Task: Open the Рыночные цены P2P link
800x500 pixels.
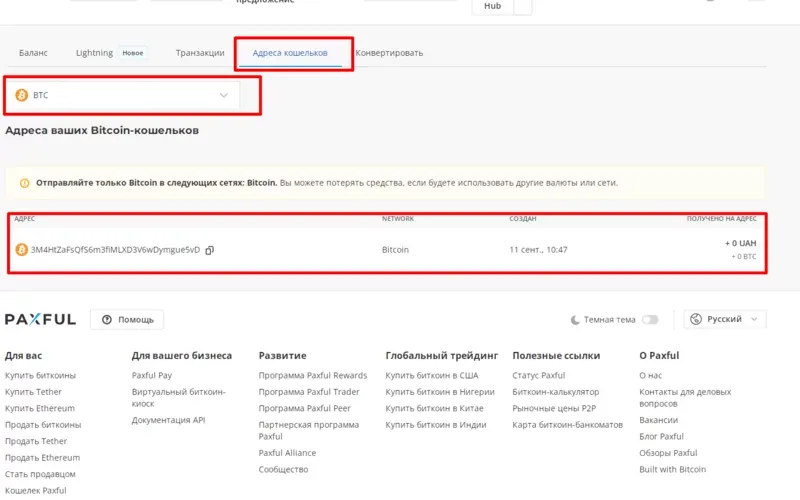Action: tap(554, 408)
